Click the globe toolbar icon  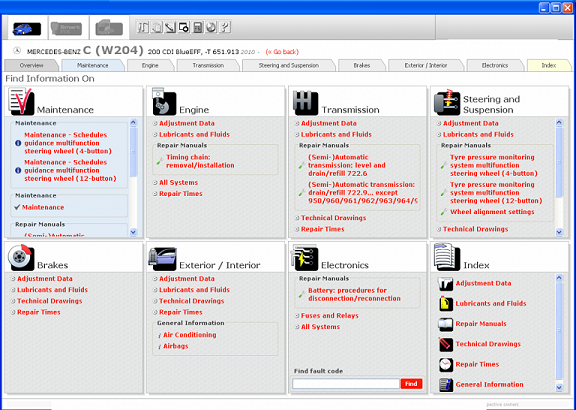point(211,27)
